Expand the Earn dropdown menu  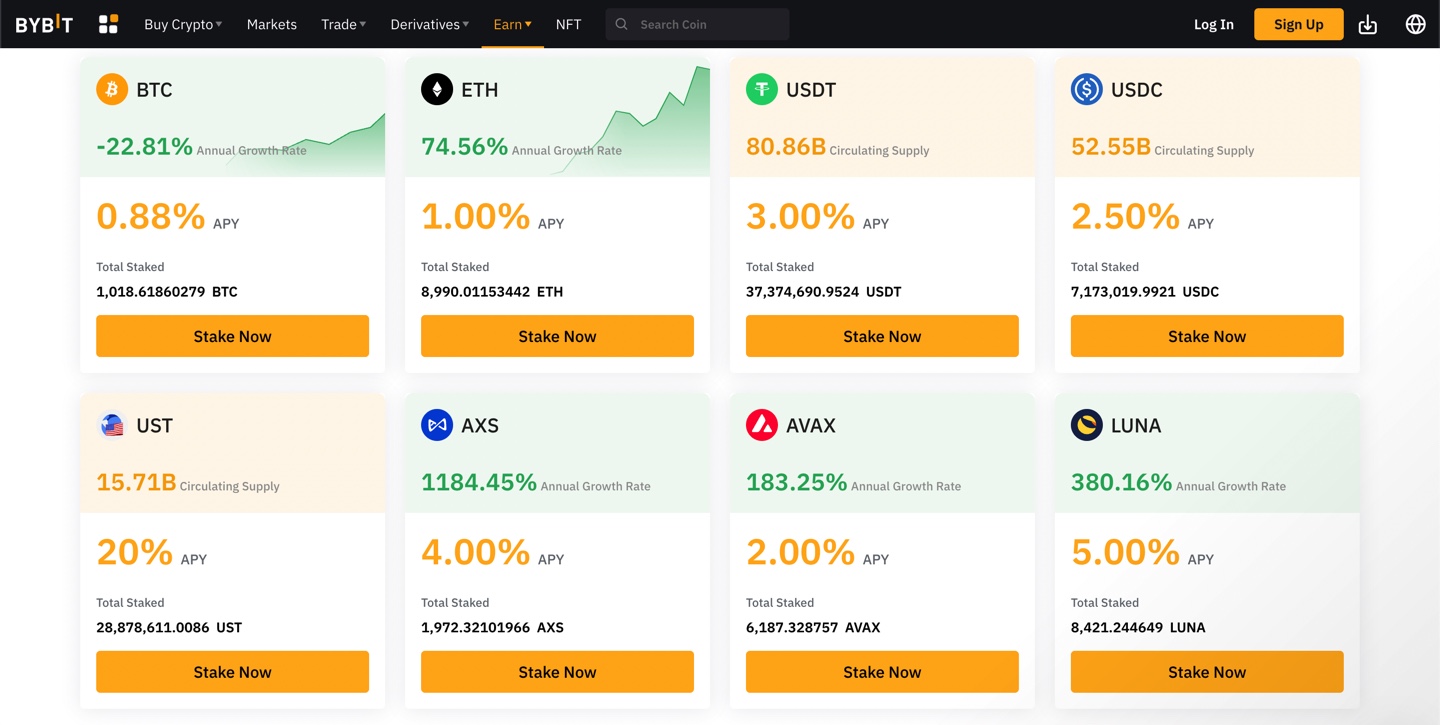[513, 24]
